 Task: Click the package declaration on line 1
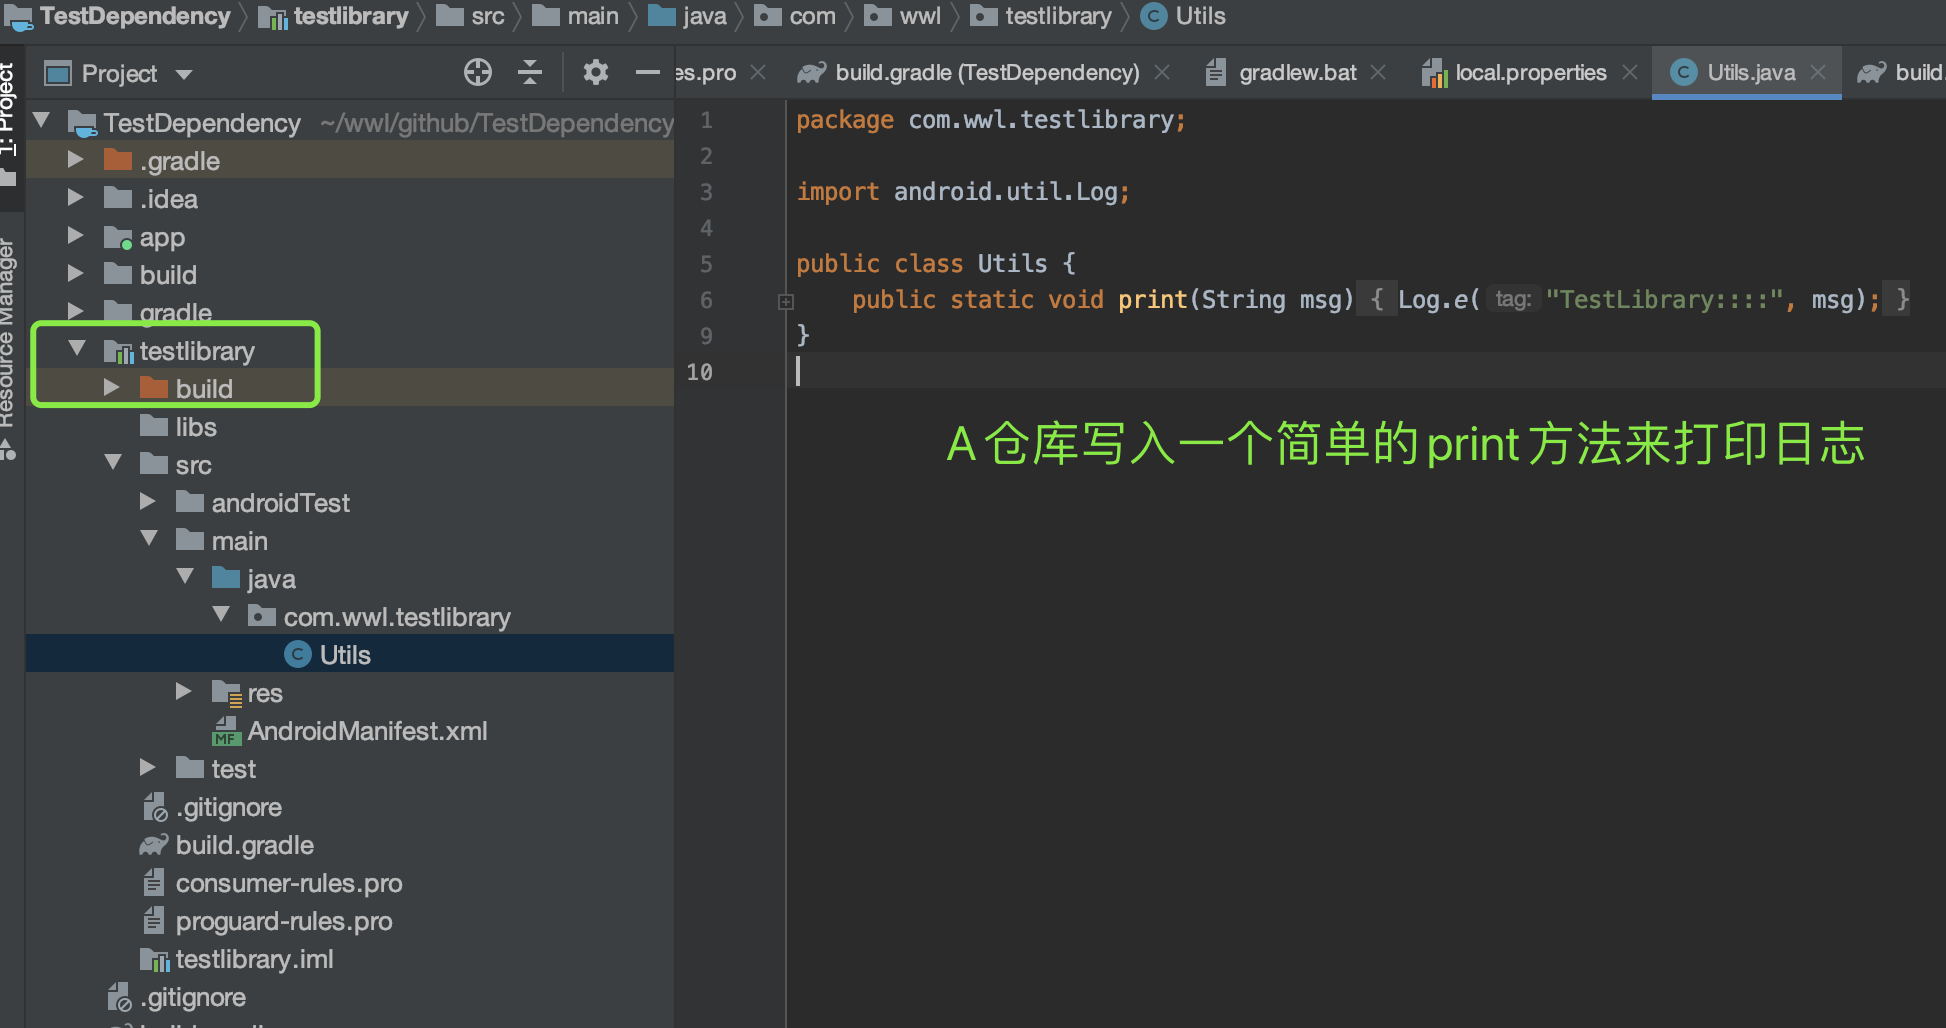coord(990,120)
